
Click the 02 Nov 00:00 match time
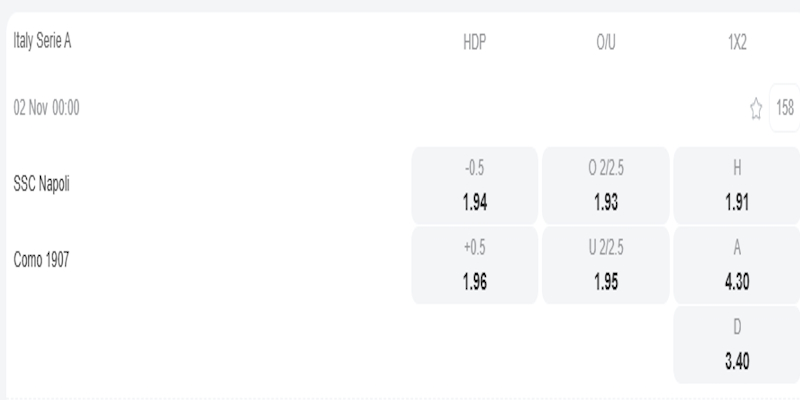pos(46,108)
